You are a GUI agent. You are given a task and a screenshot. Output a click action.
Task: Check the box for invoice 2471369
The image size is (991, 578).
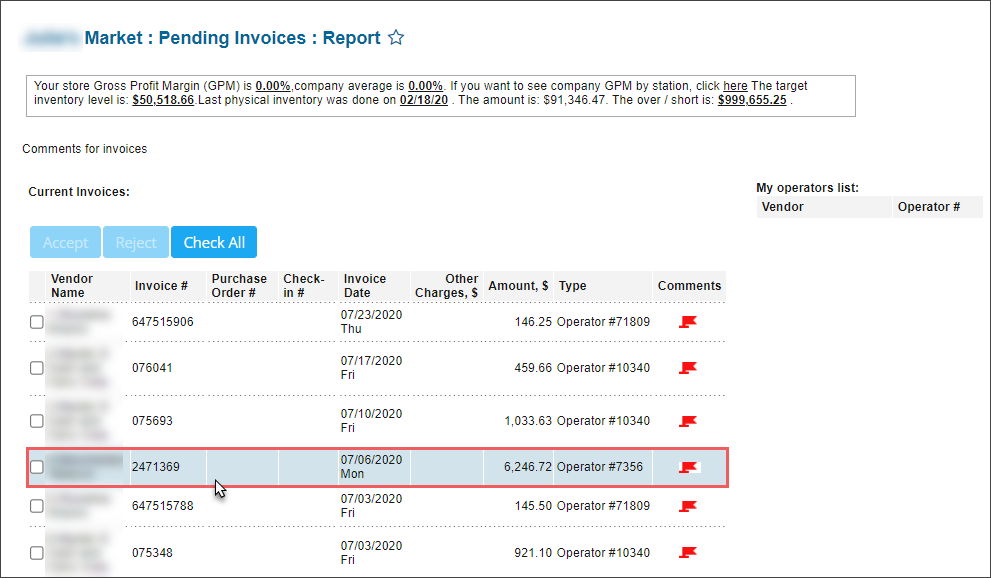click(x=36, y=465)
